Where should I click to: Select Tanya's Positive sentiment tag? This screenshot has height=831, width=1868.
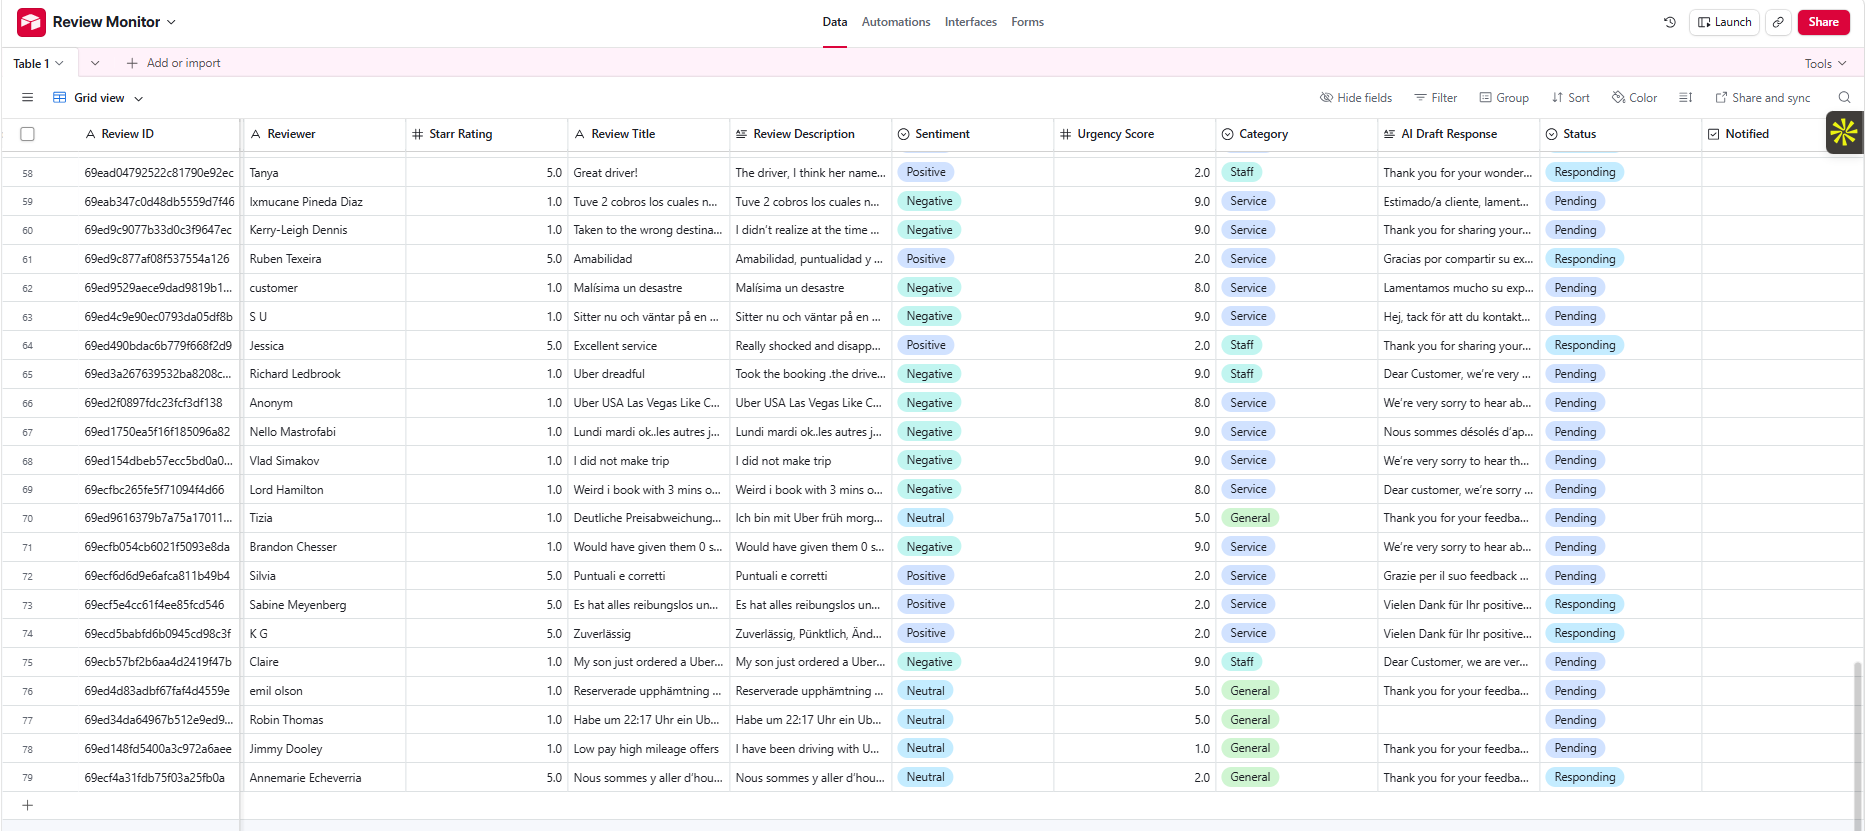[x=926, y=172]
